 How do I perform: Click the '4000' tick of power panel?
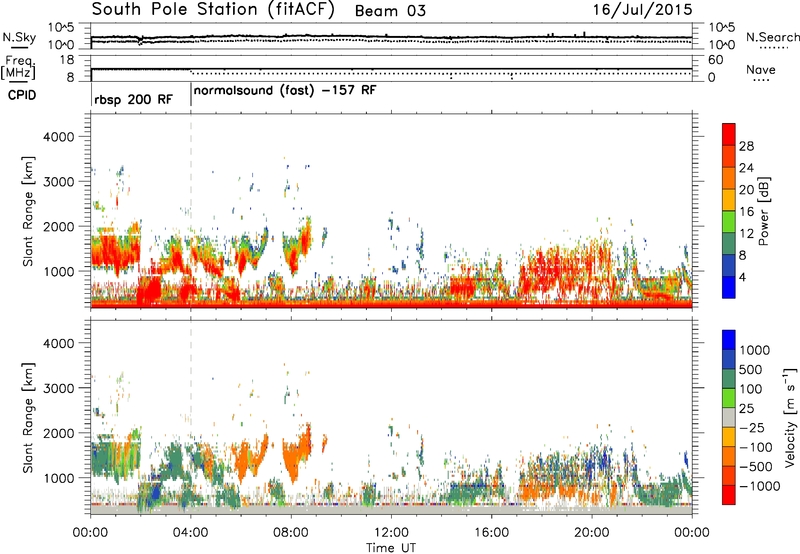tap(58, 137)
